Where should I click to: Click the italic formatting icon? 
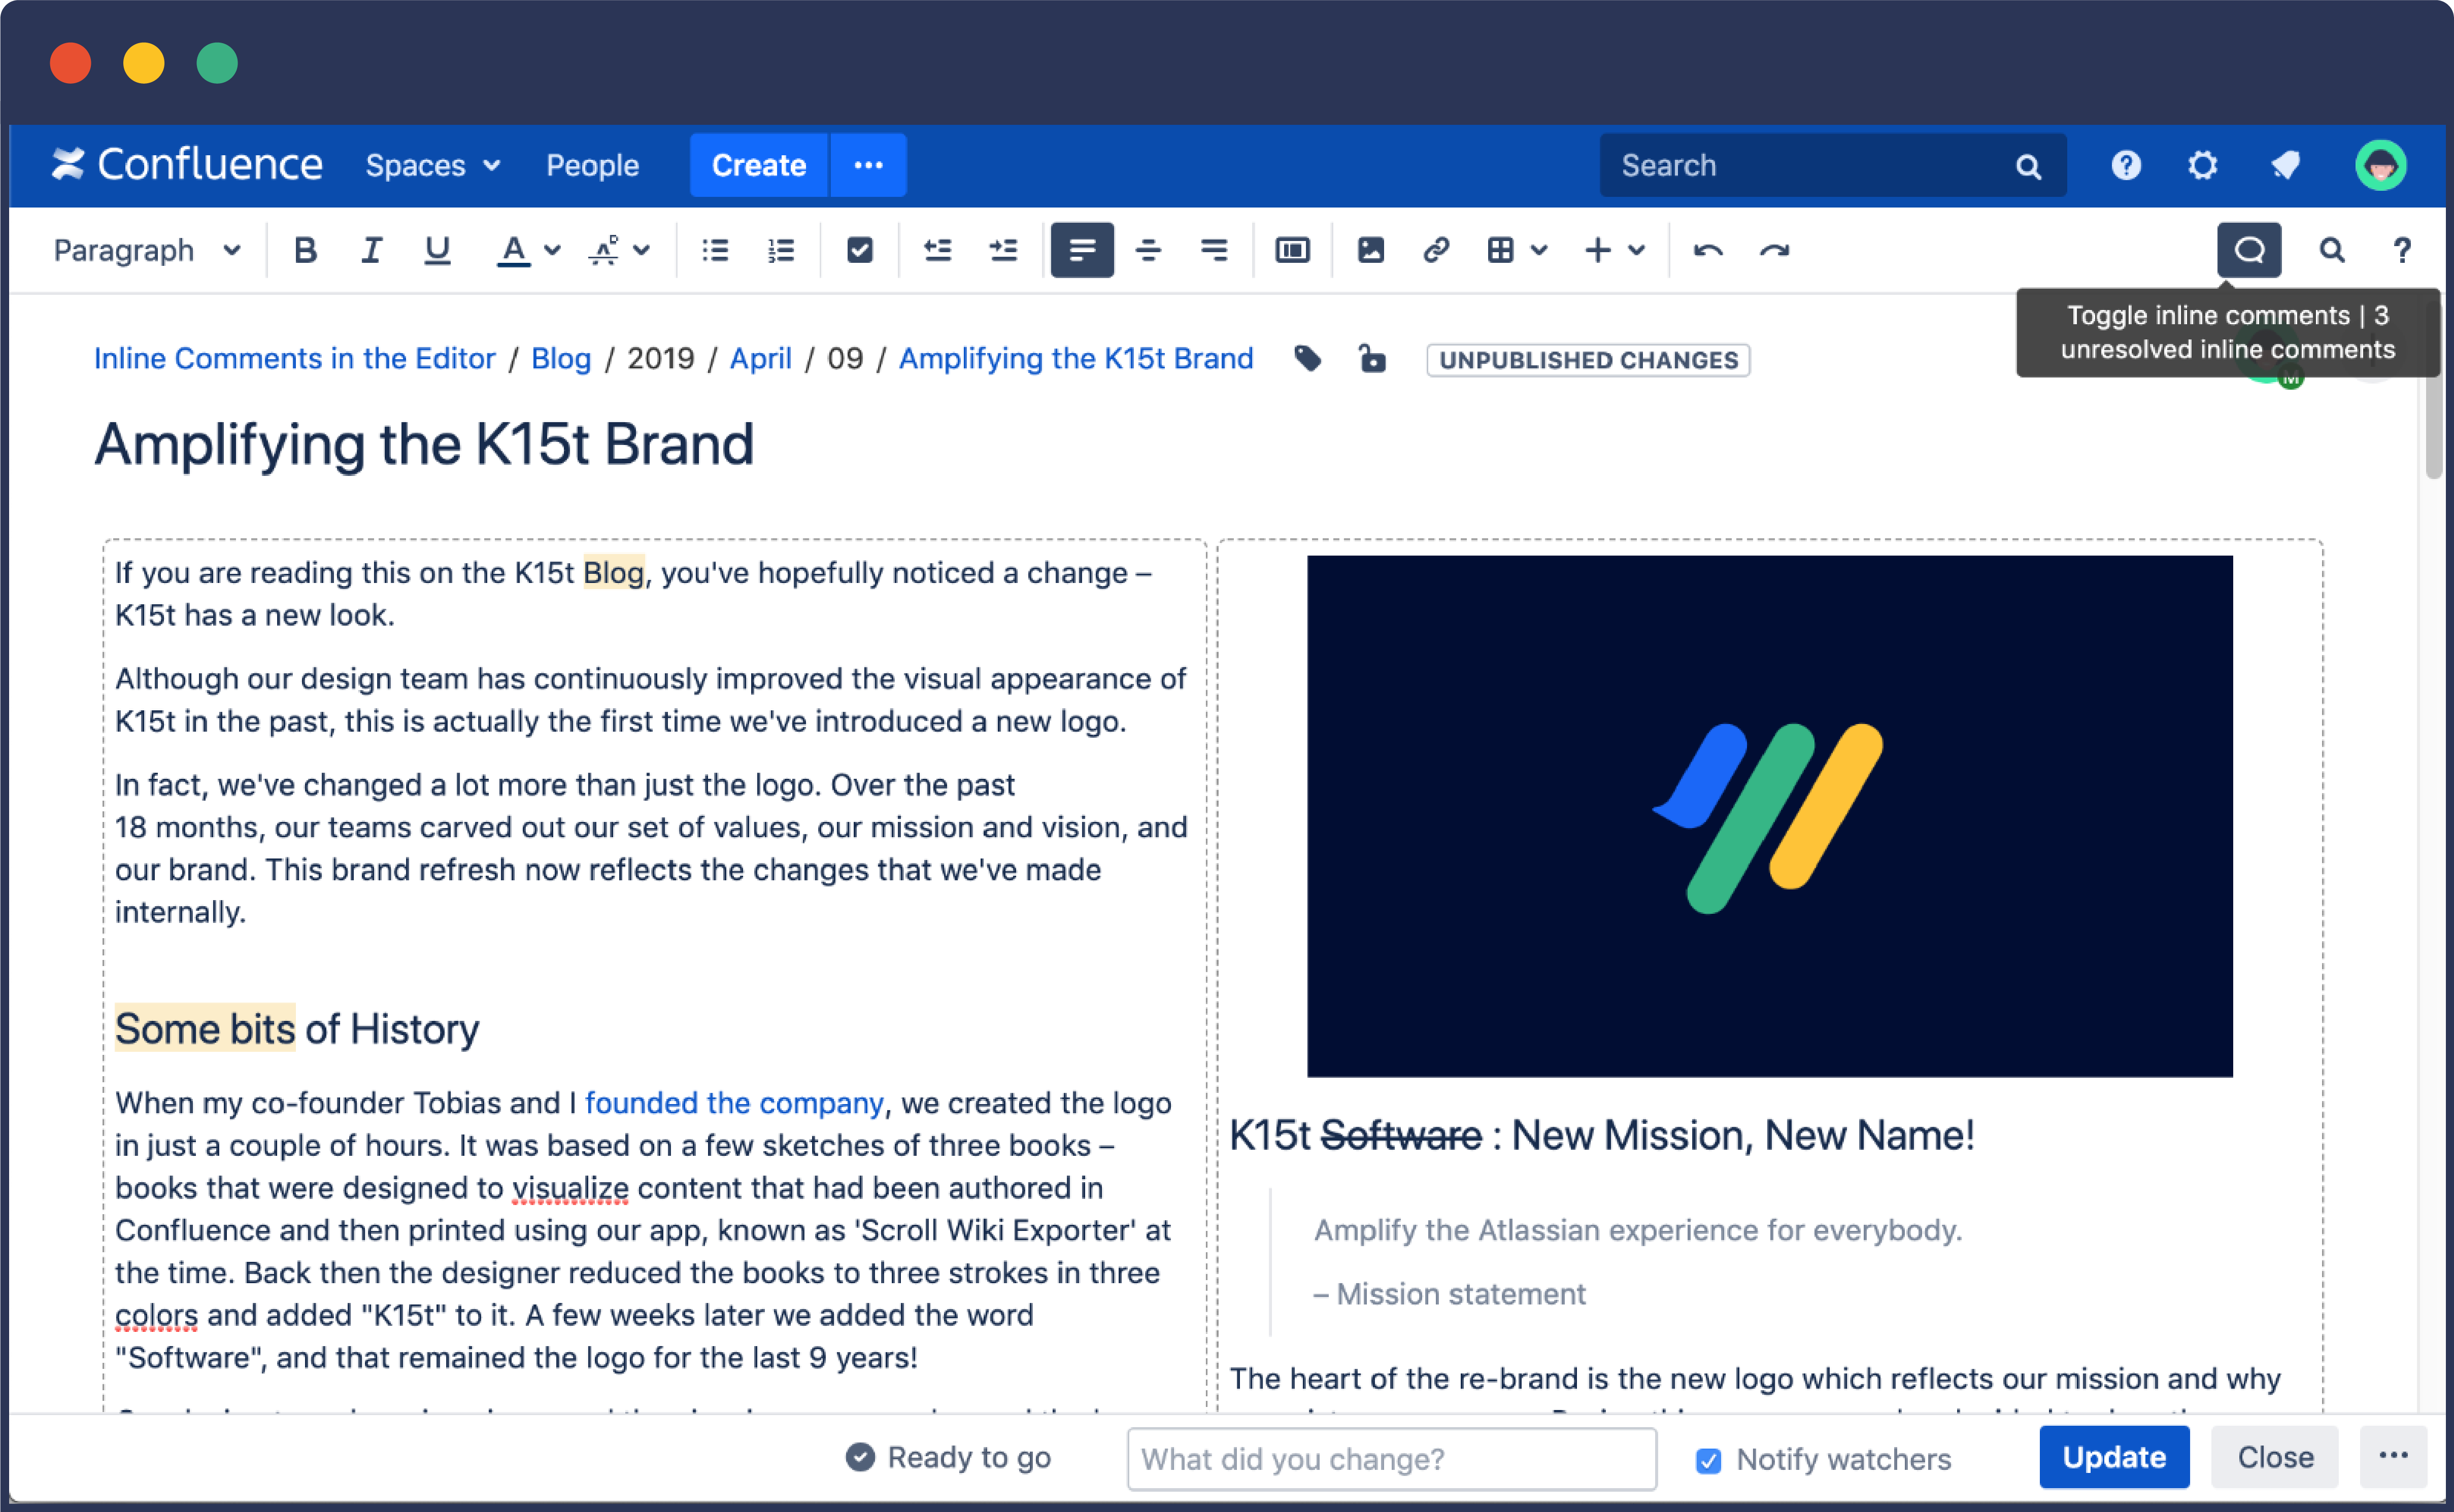[370, 249]
